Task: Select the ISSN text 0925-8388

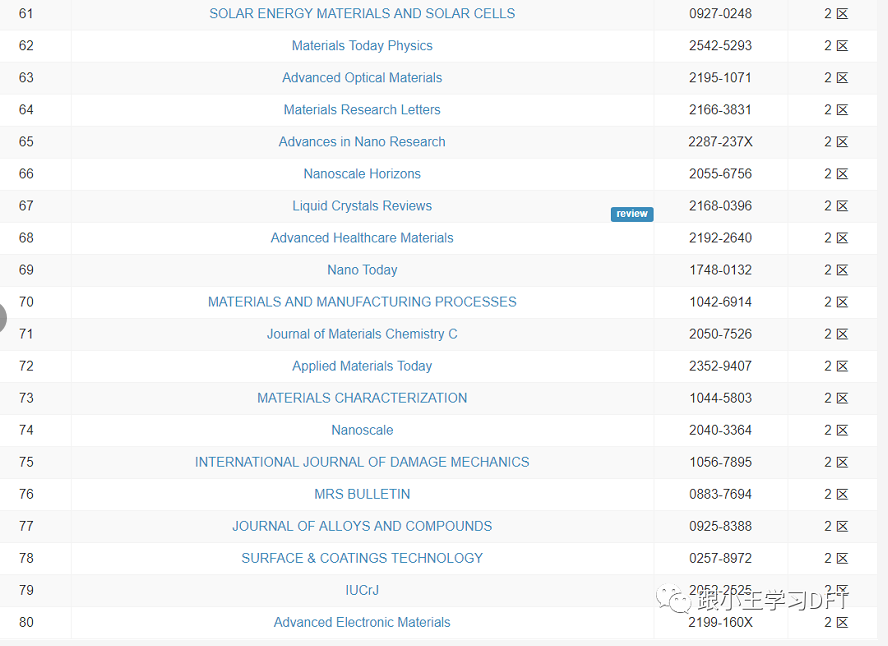Action: (x=720, y=527)
